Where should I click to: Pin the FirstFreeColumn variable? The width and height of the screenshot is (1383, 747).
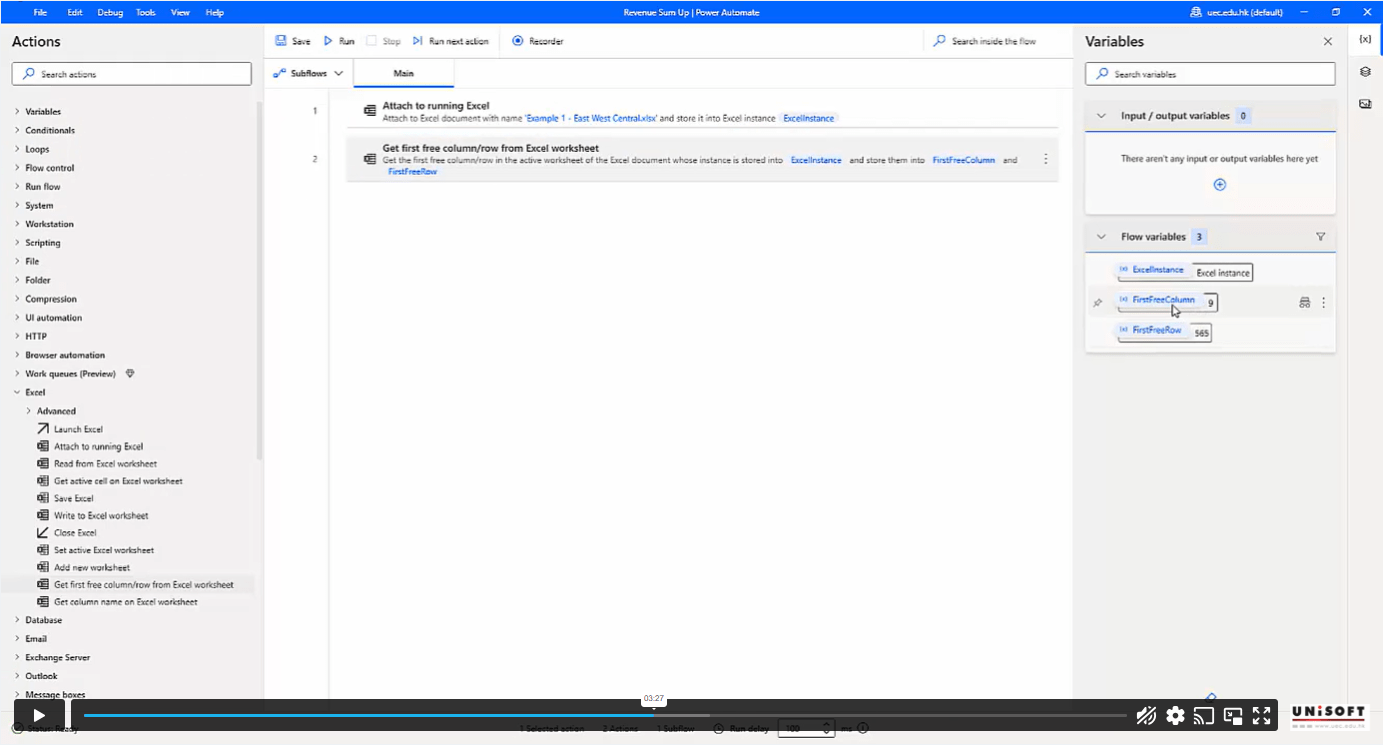1097,302
